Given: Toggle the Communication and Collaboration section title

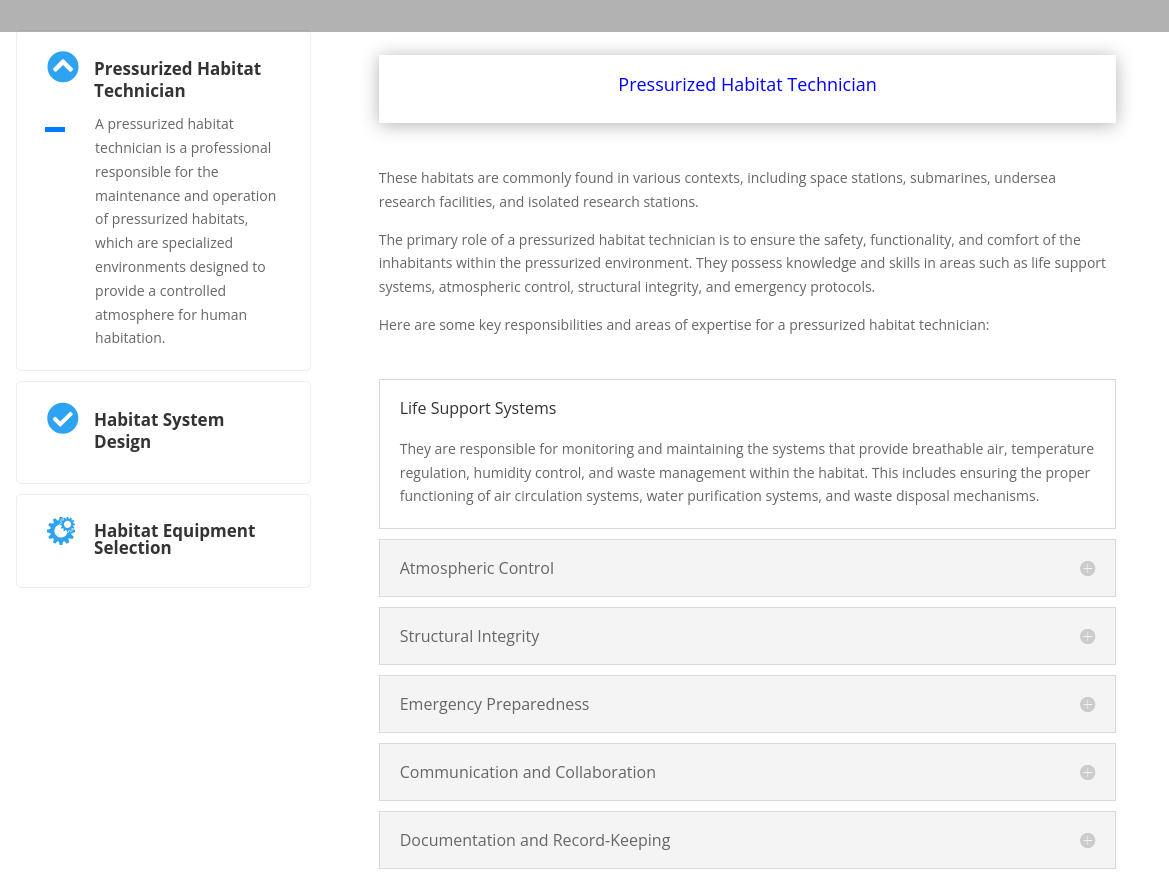Looking at the screenshot, I should click(x=528, y=772).
